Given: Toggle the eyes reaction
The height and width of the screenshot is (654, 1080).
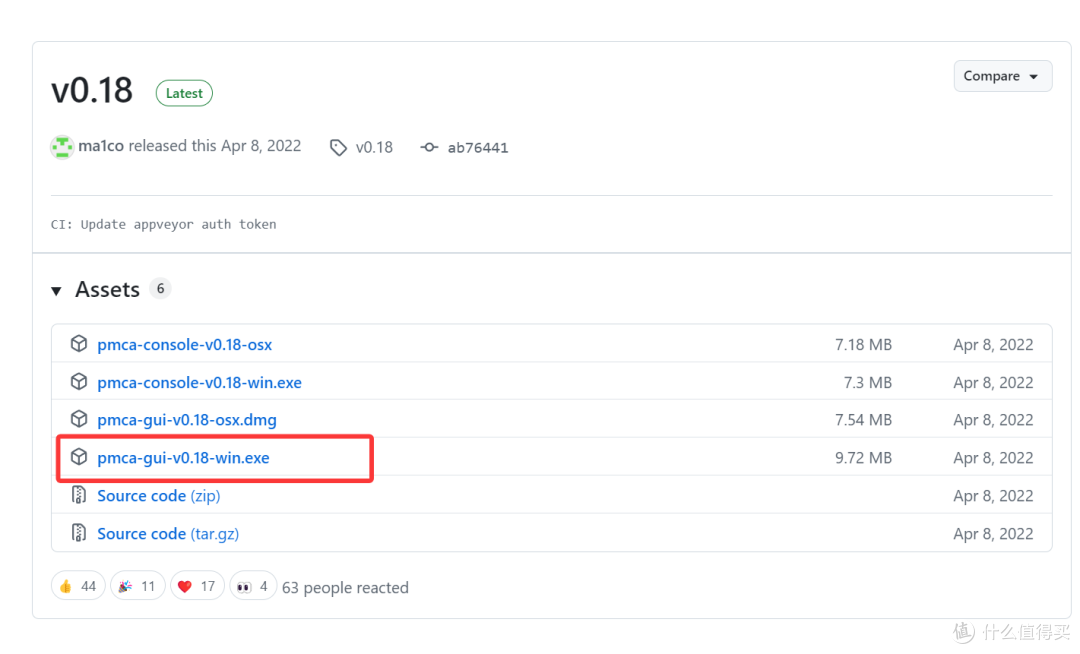Looking at the screenshot, I should 253,587.
